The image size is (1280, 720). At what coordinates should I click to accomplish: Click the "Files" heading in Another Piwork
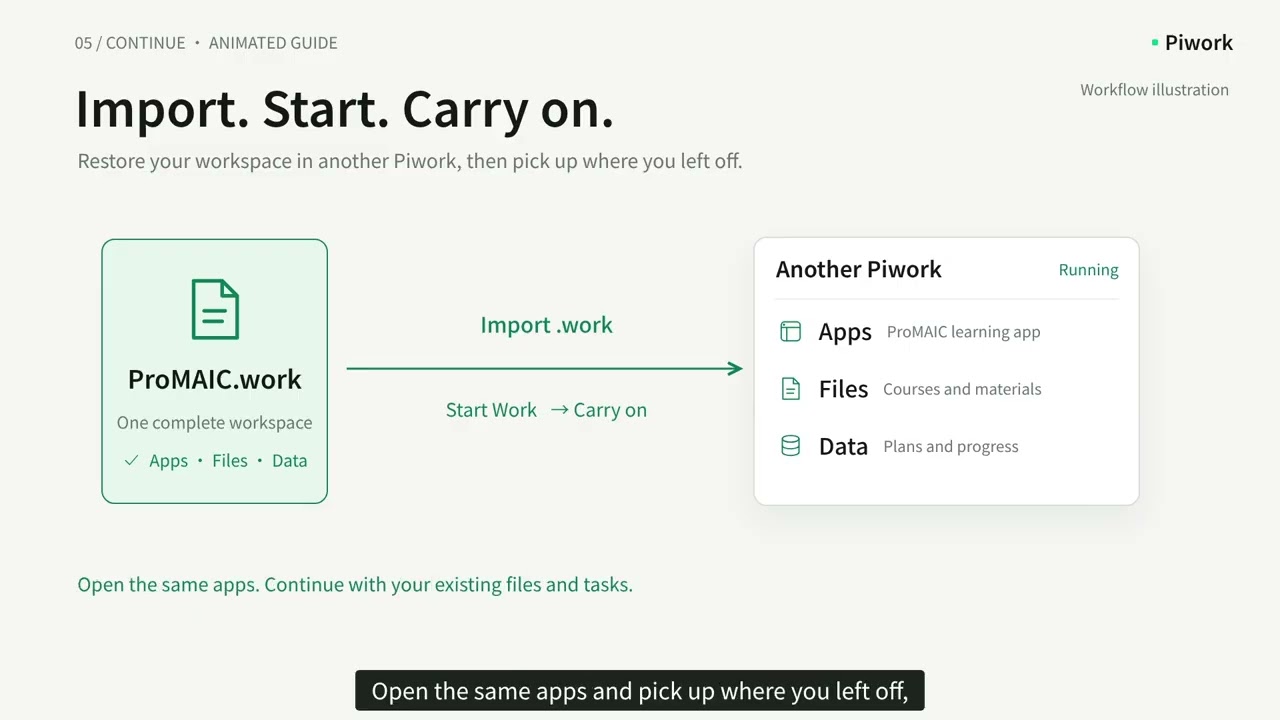coord(843,389)
